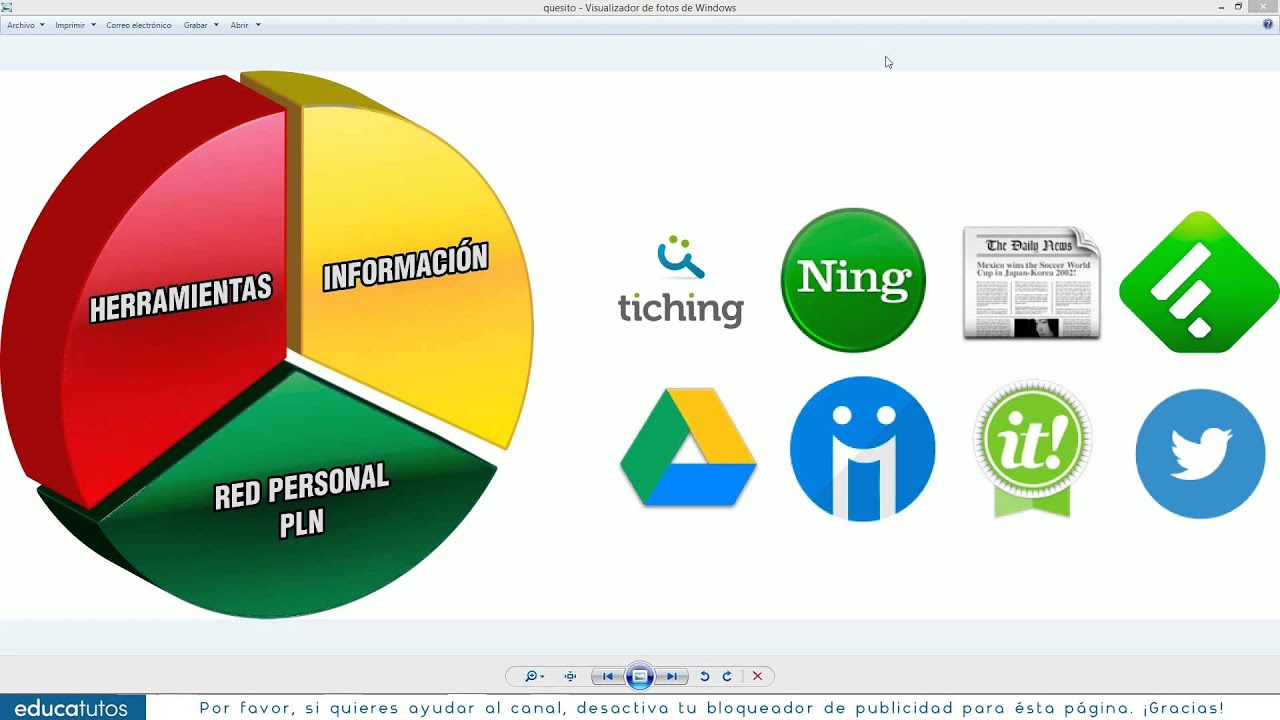
Task: Open the Grabar menu
Action: [x=201, y=25]
